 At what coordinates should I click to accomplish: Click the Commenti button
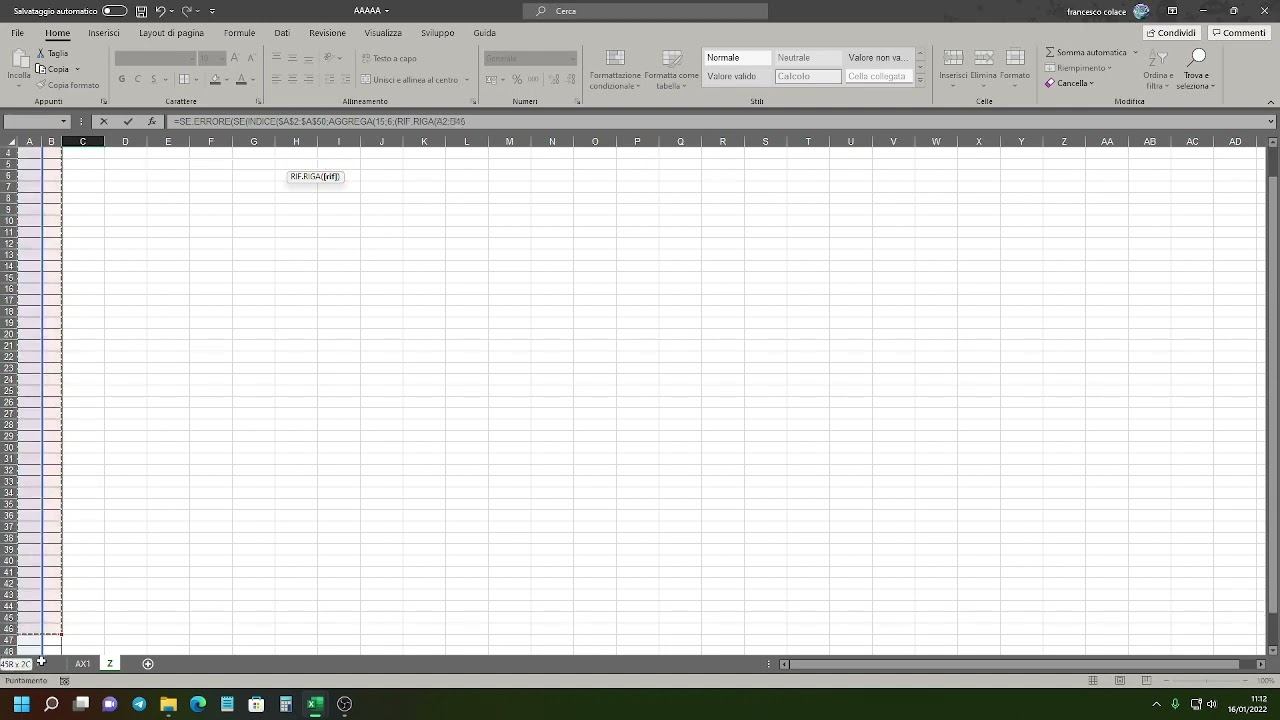pyautogui.click(x=1238, y=33)
